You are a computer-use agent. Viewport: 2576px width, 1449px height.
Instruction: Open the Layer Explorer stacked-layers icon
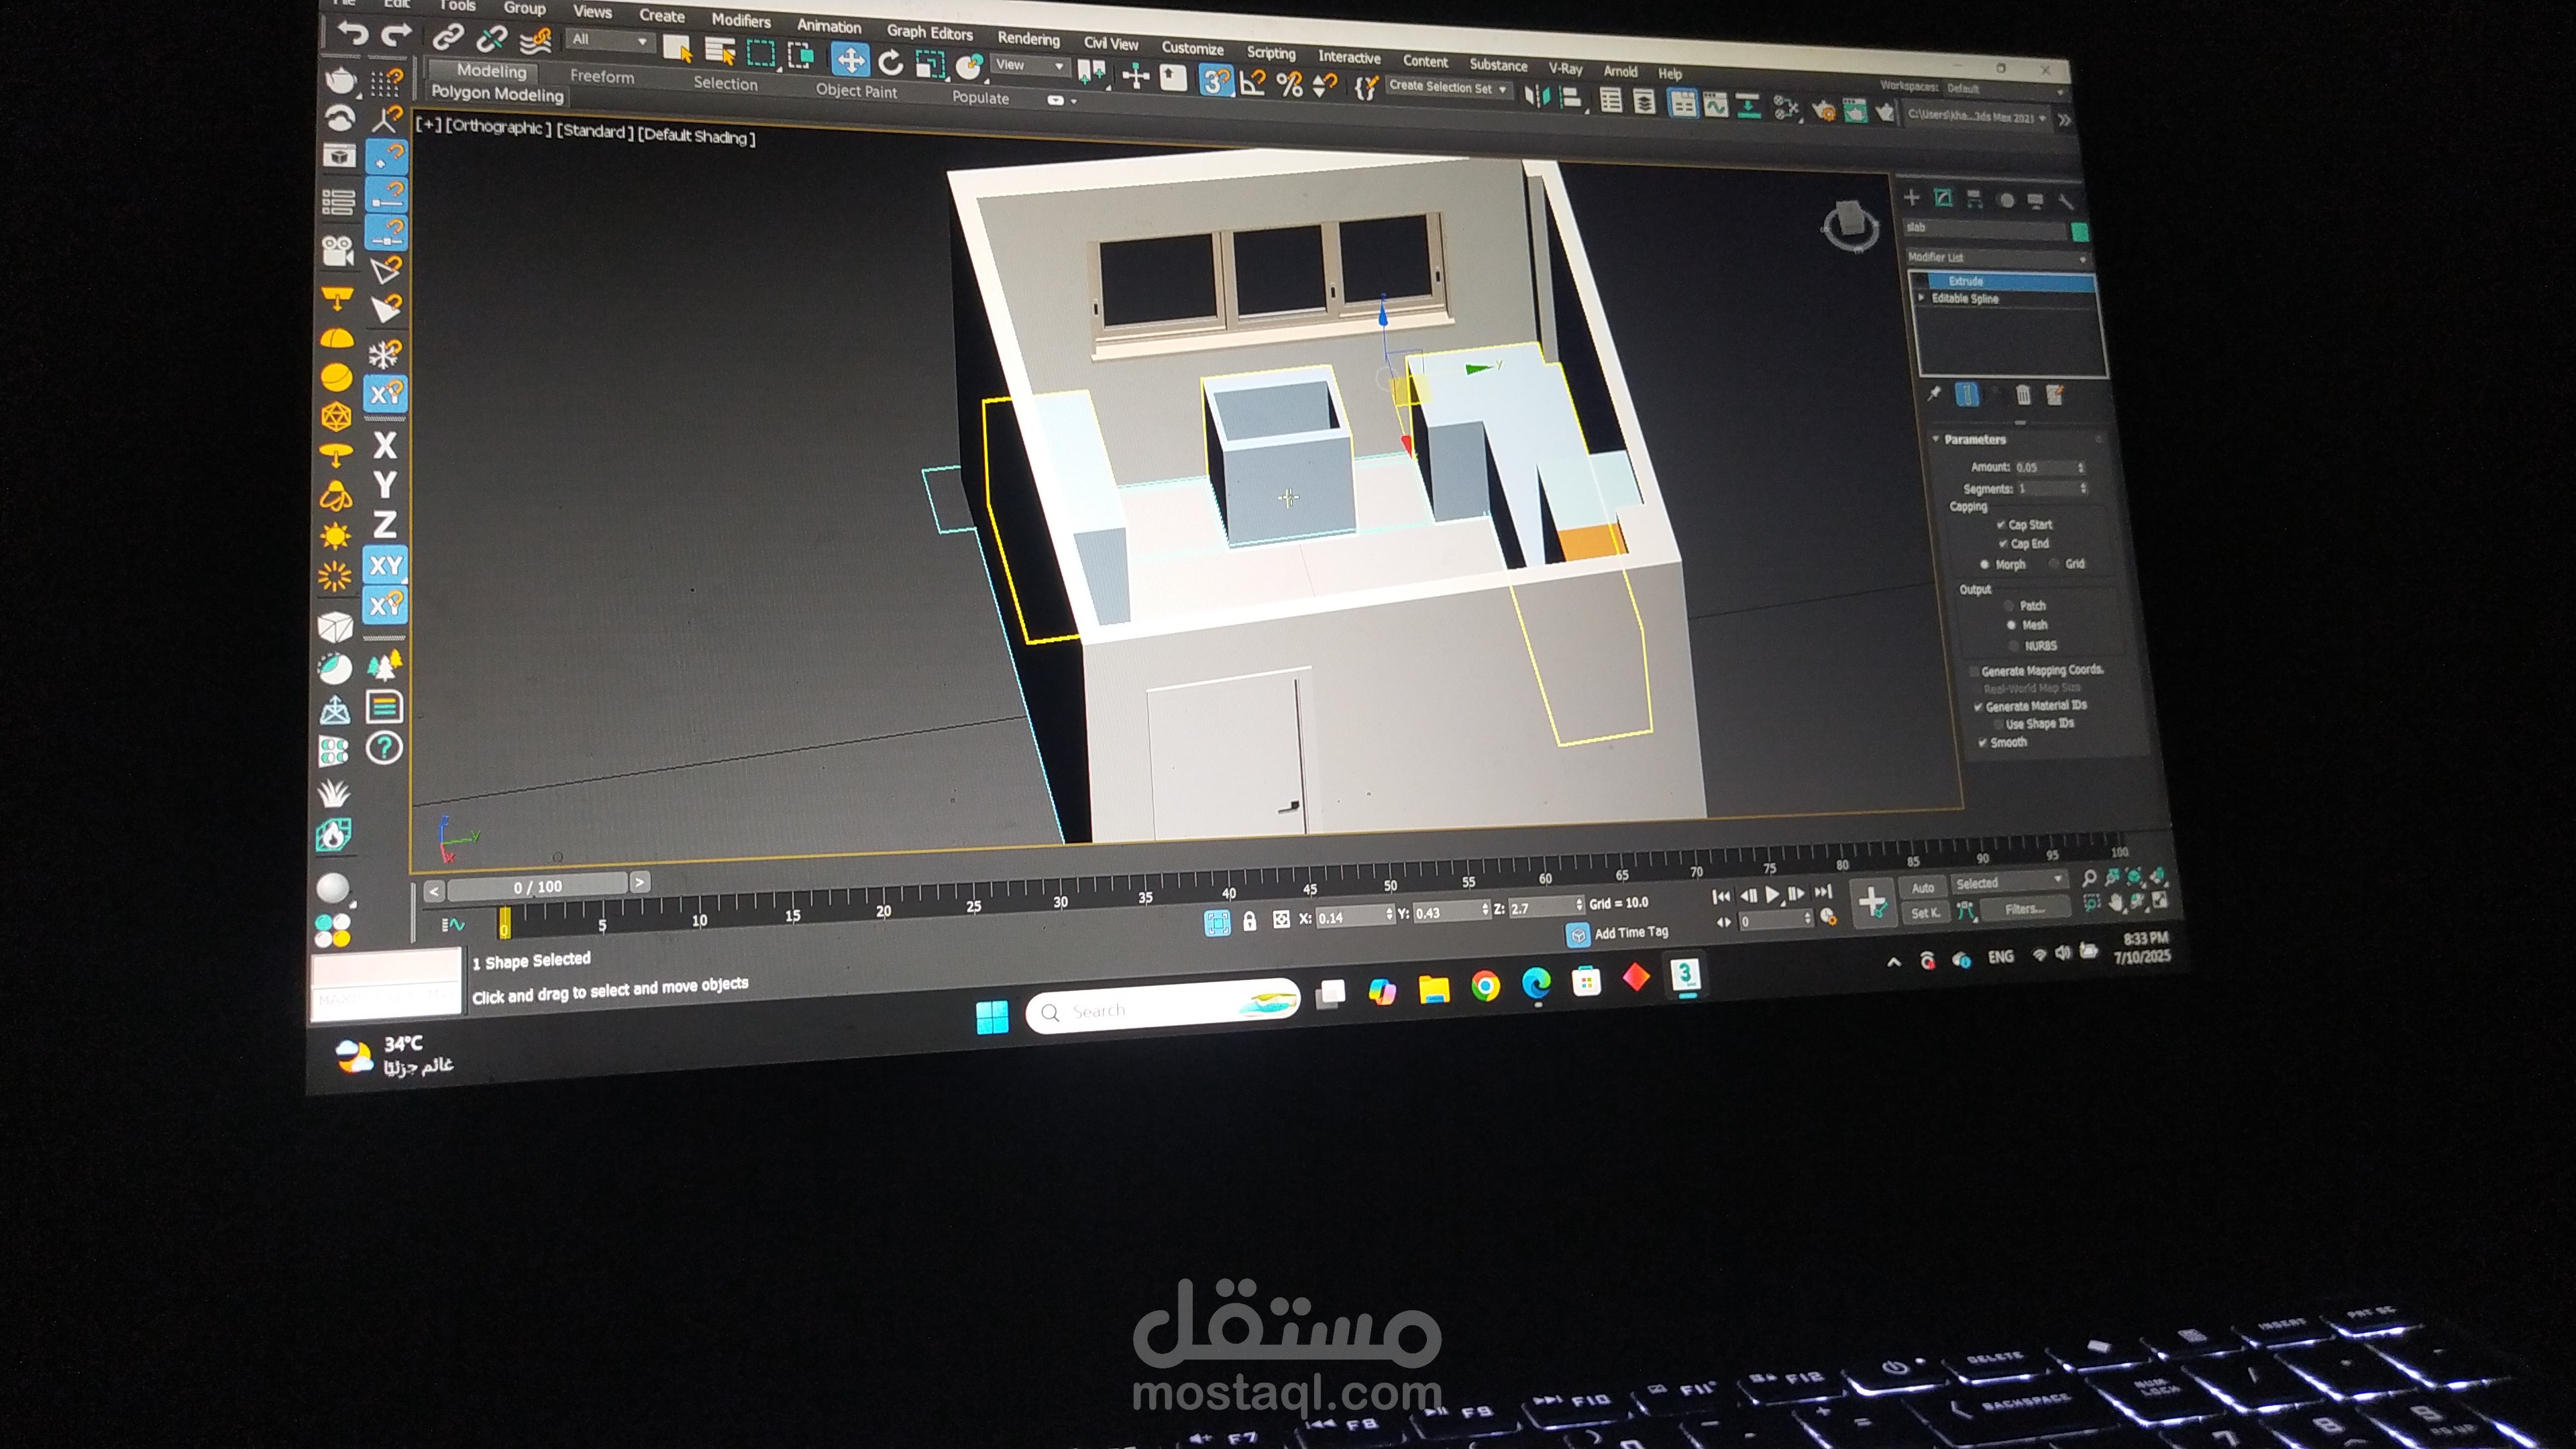tap(1644, 101)
